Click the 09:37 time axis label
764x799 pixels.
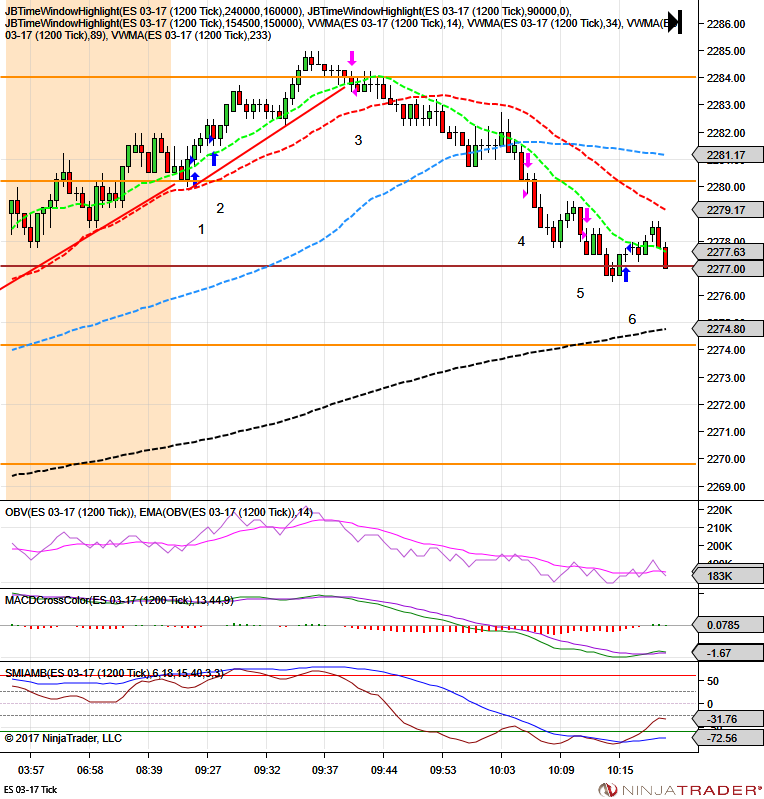(x=325, y=770)
